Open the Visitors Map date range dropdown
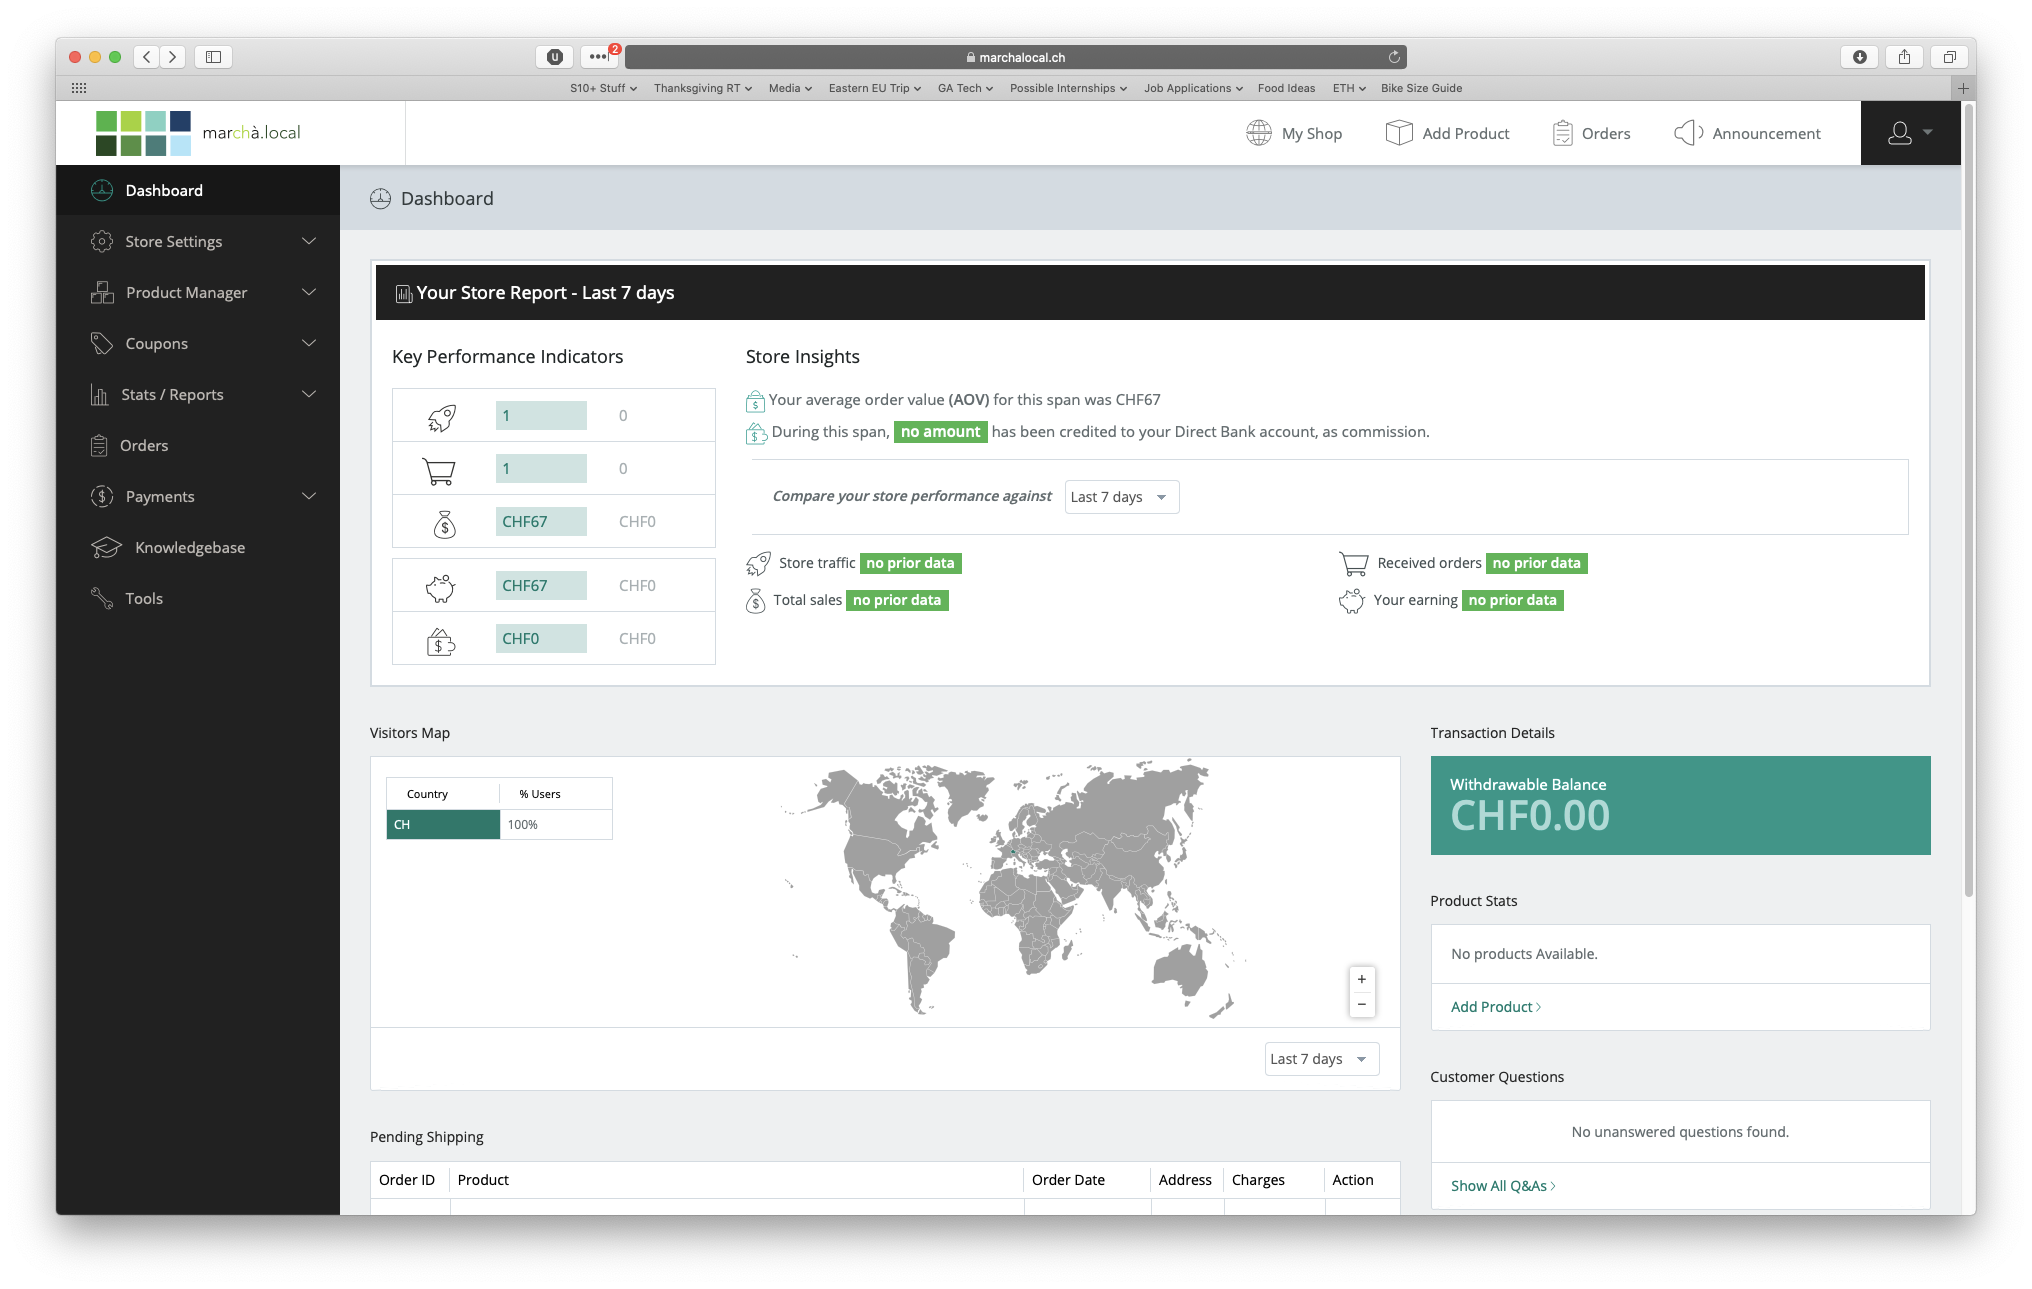 pyautogui.click(x=1321, y=1059)
